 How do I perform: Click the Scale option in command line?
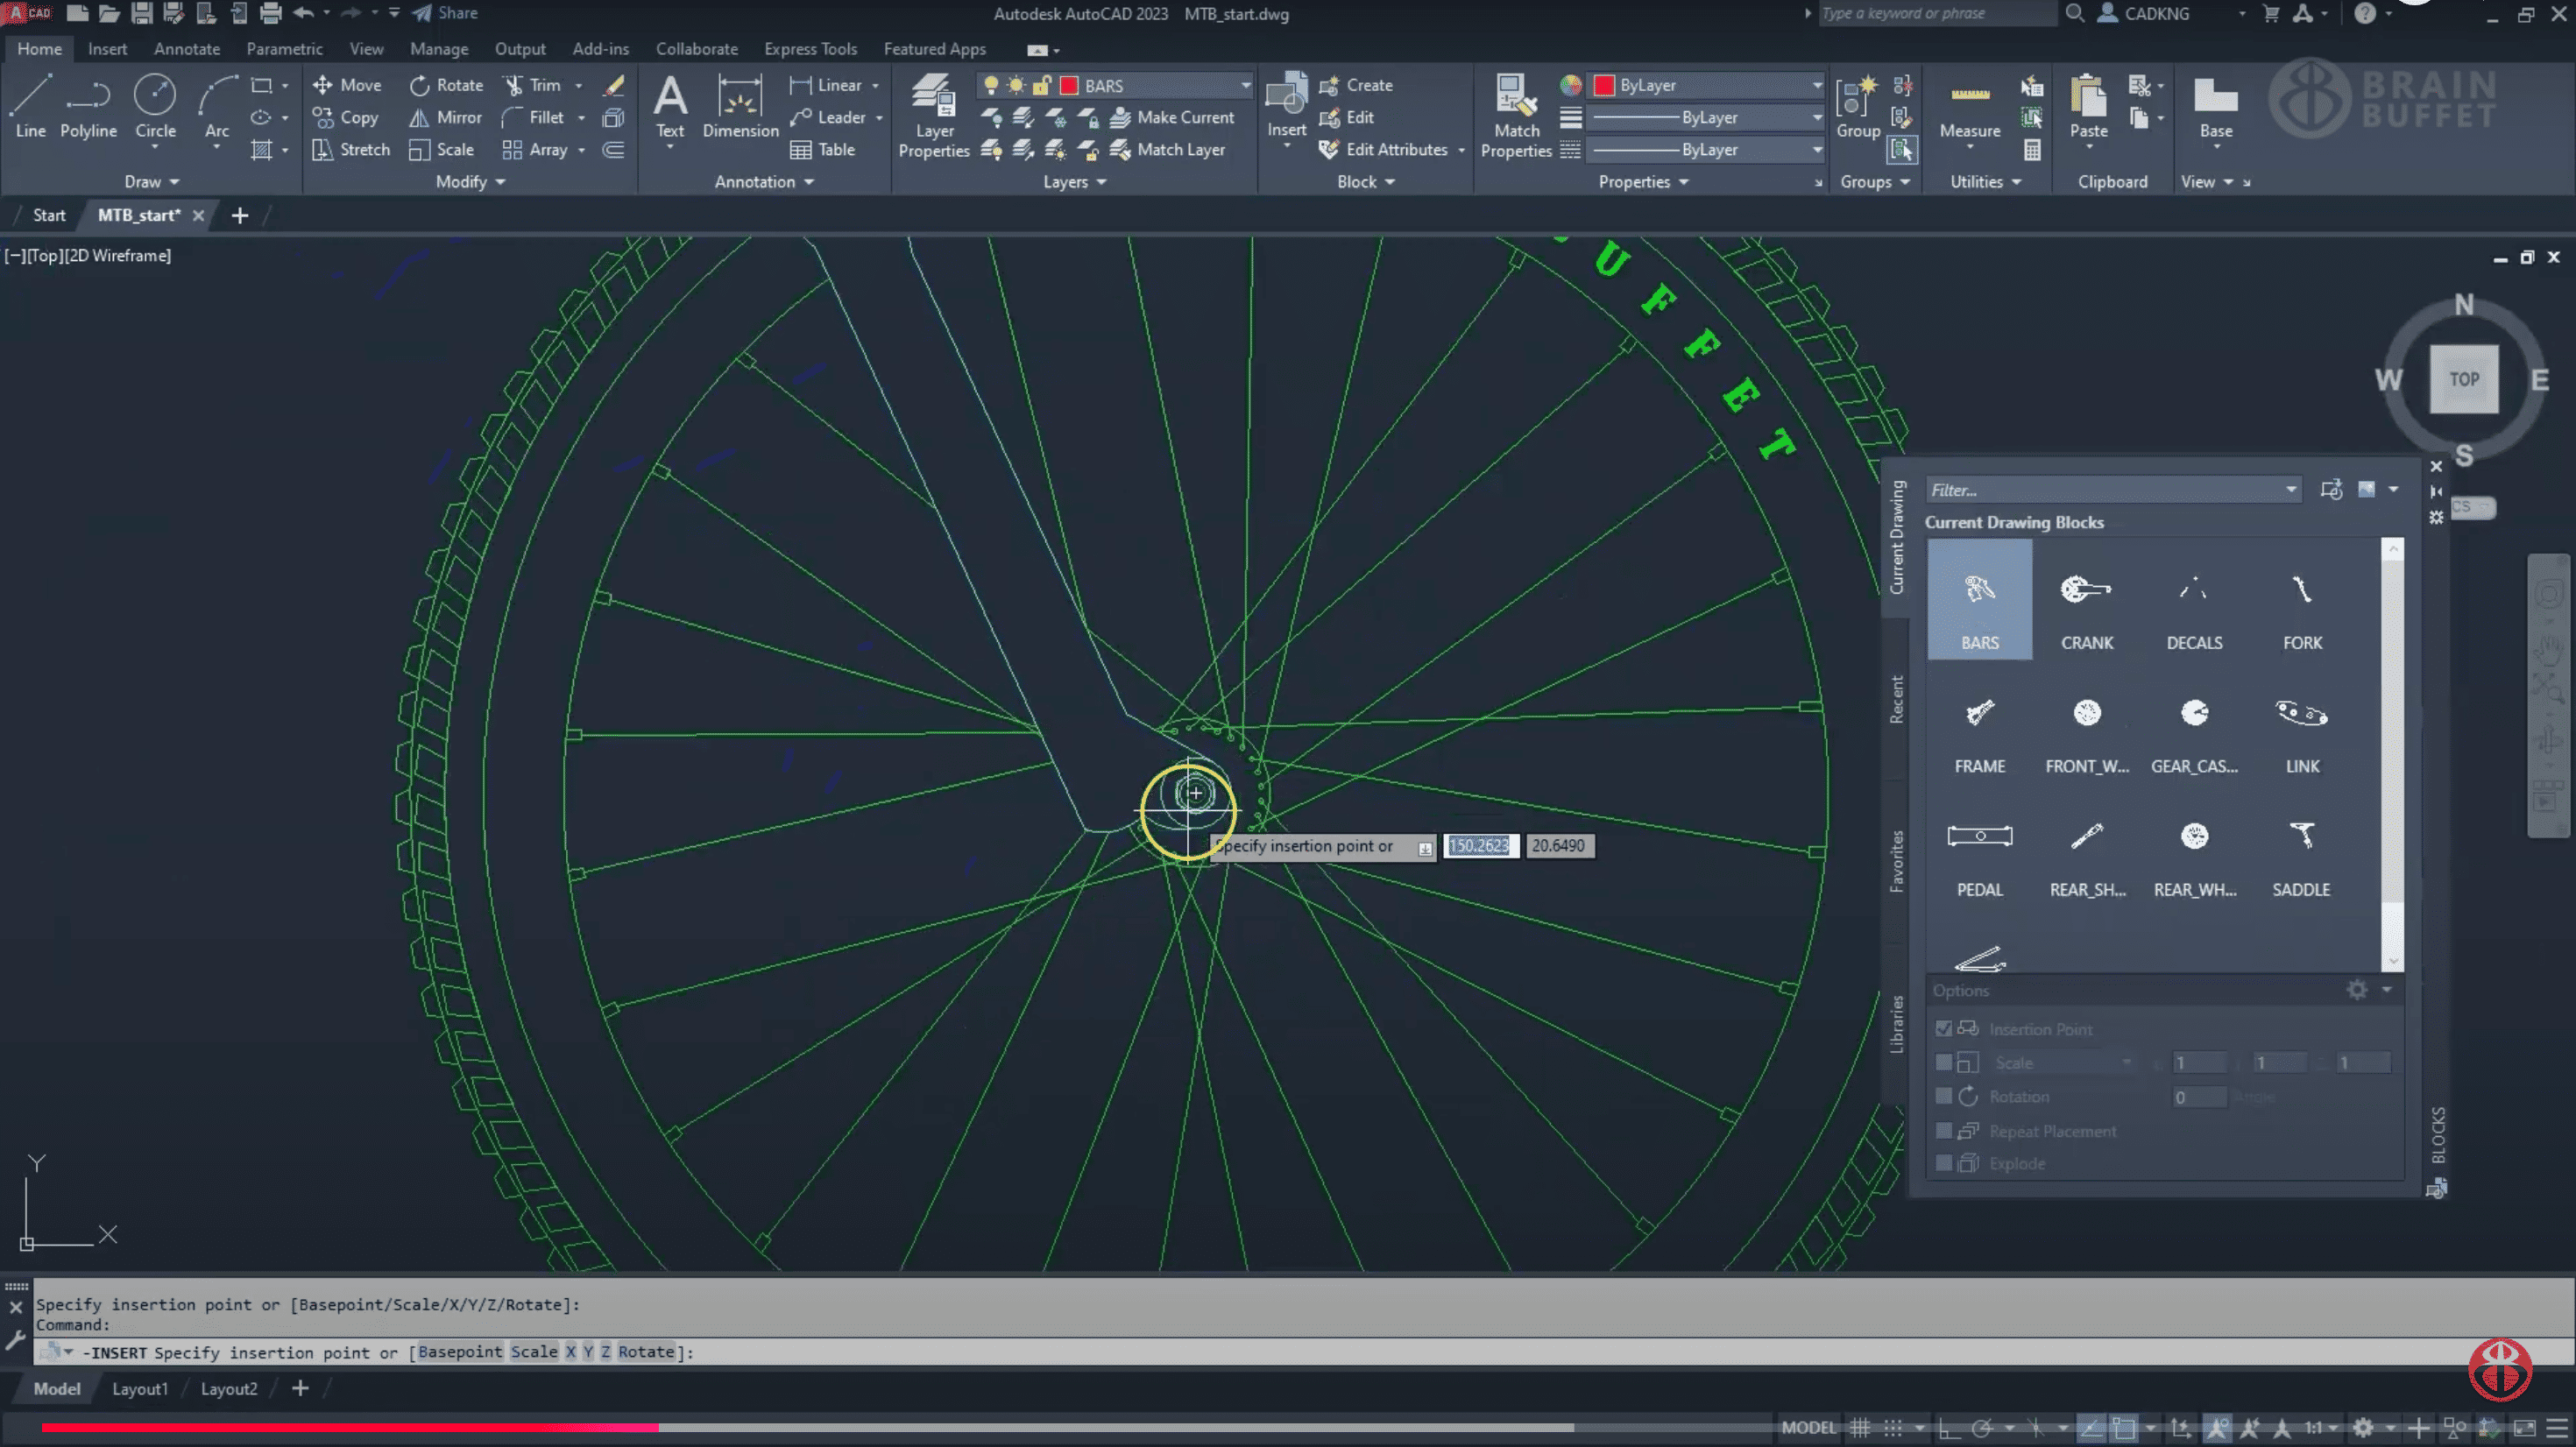point(533,1352)
